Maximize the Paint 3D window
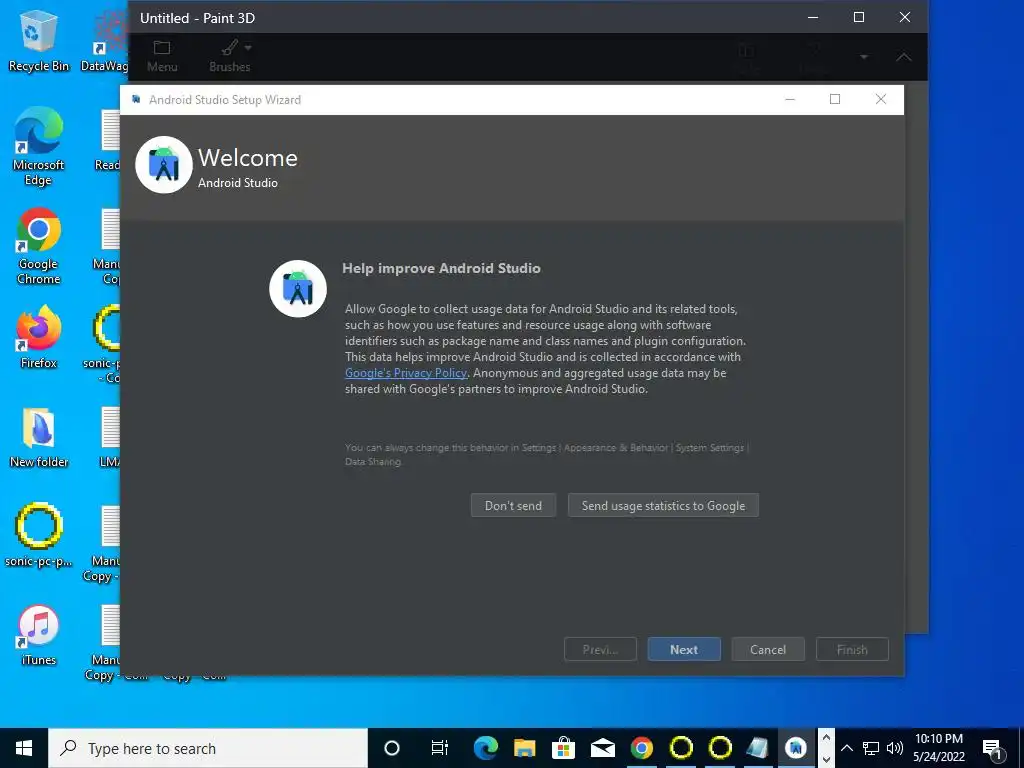 coord(859,18)
